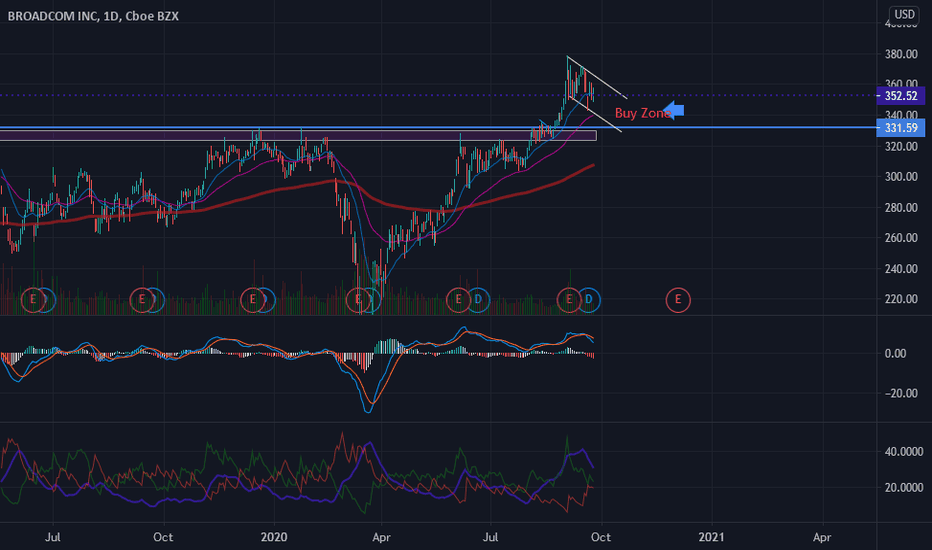Viewport: 932px width, 550px height.
Task: Open the December 2019 earnings E marker
Action: (x=253, y=300)
